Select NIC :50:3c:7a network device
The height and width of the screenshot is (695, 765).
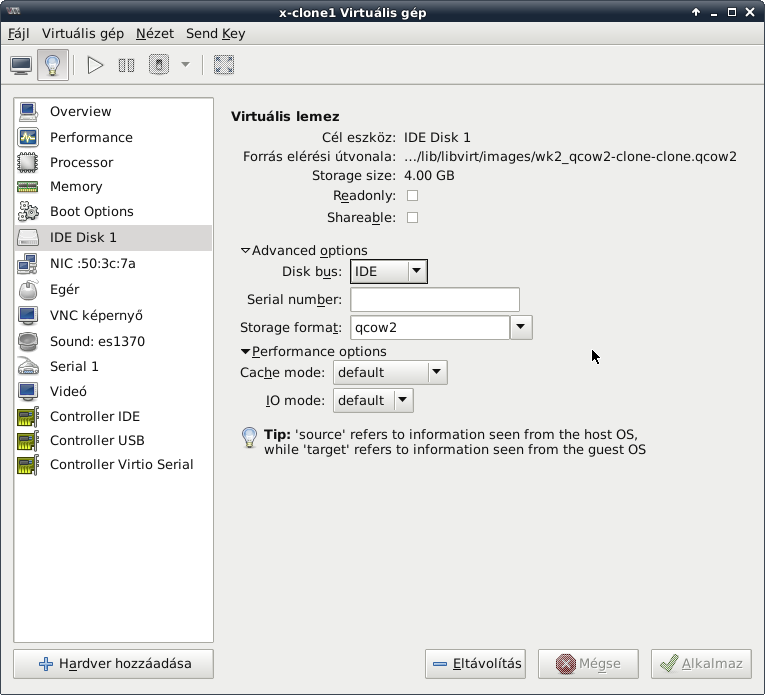tap(92, 264)
